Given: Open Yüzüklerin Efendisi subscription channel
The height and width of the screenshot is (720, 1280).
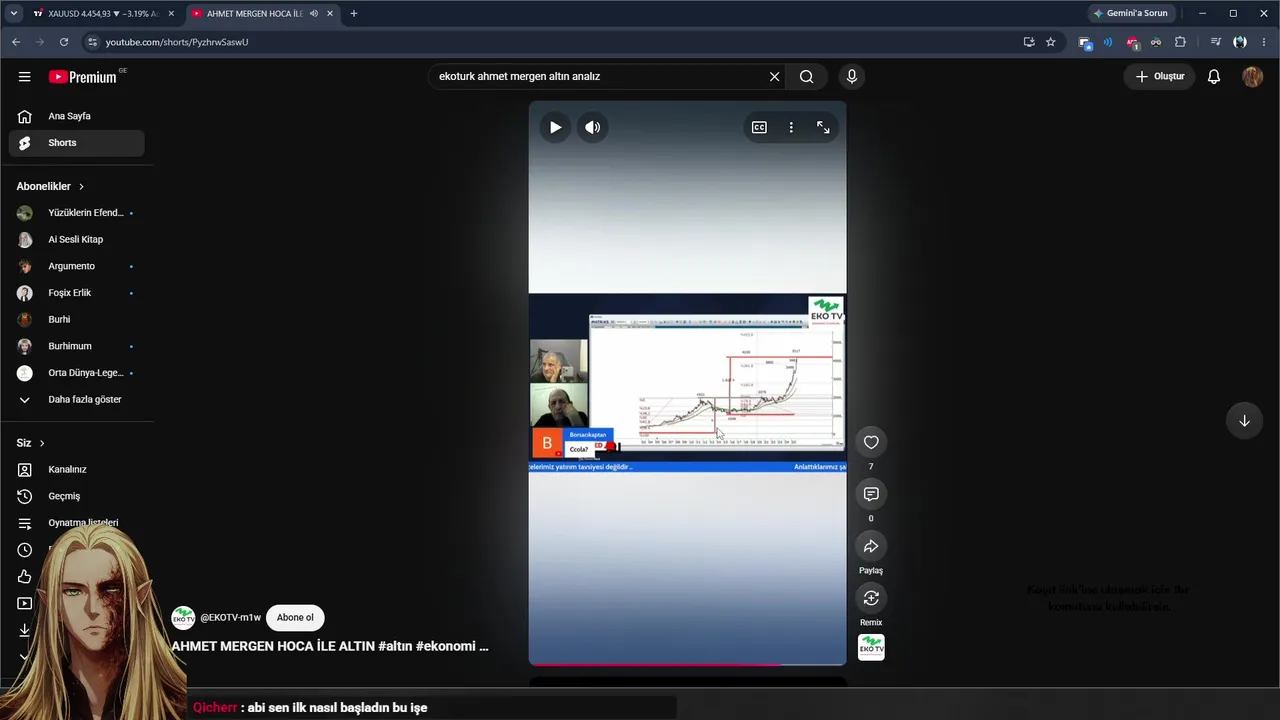Looking at the screenshot, I should (x=76, y=213).
